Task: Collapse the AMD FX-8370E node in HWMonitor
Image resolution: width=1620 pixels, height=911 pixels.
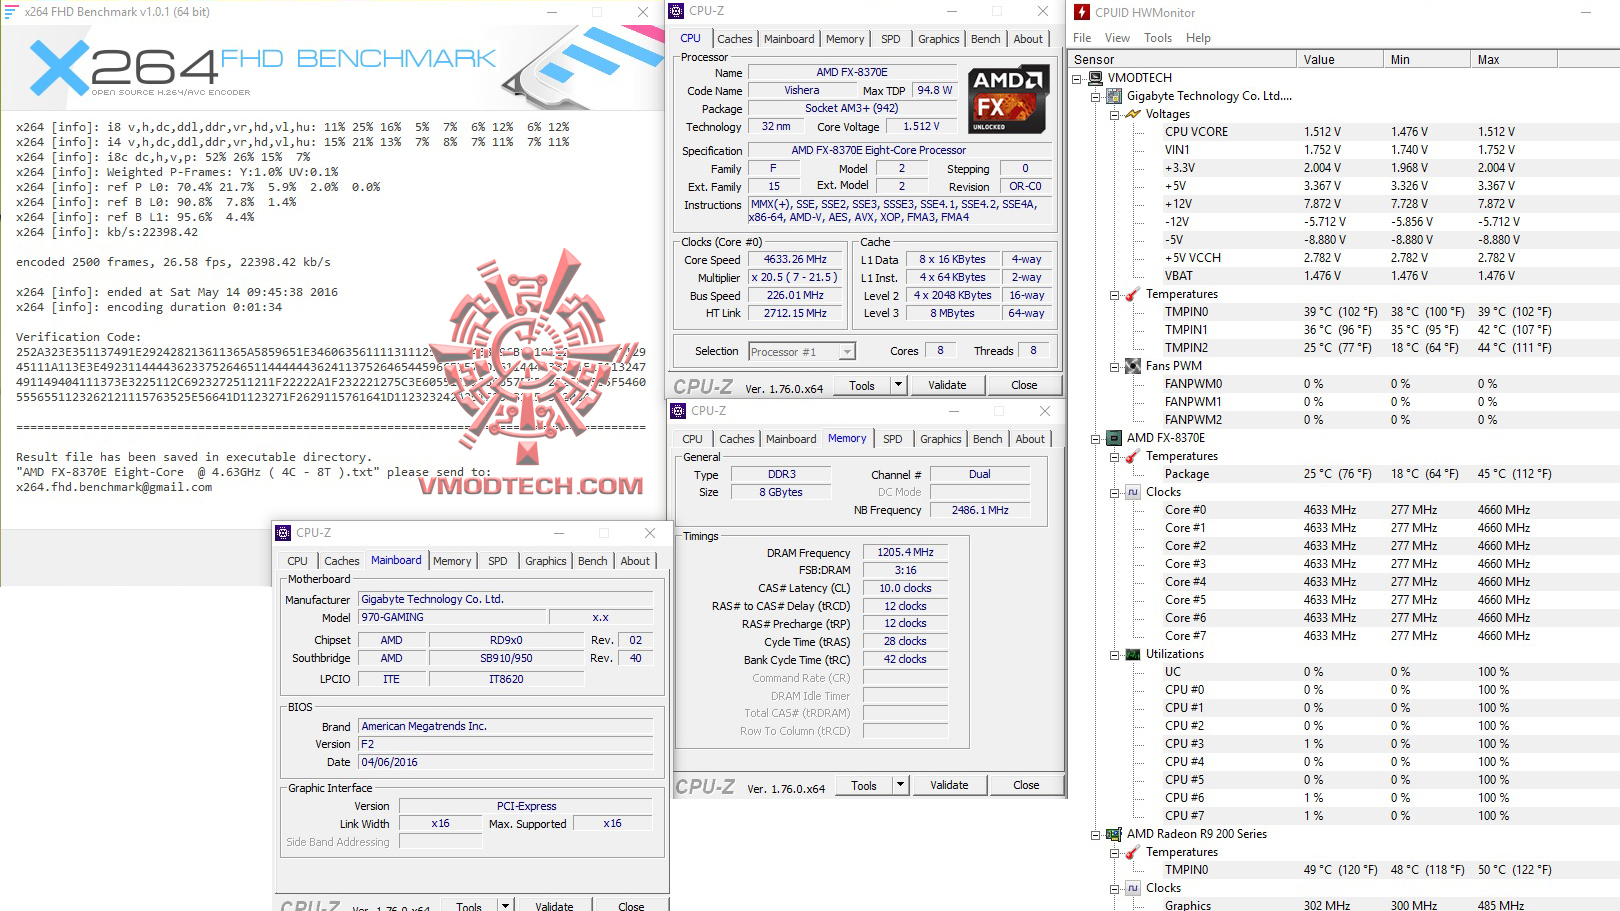Action: (1096, 439)
